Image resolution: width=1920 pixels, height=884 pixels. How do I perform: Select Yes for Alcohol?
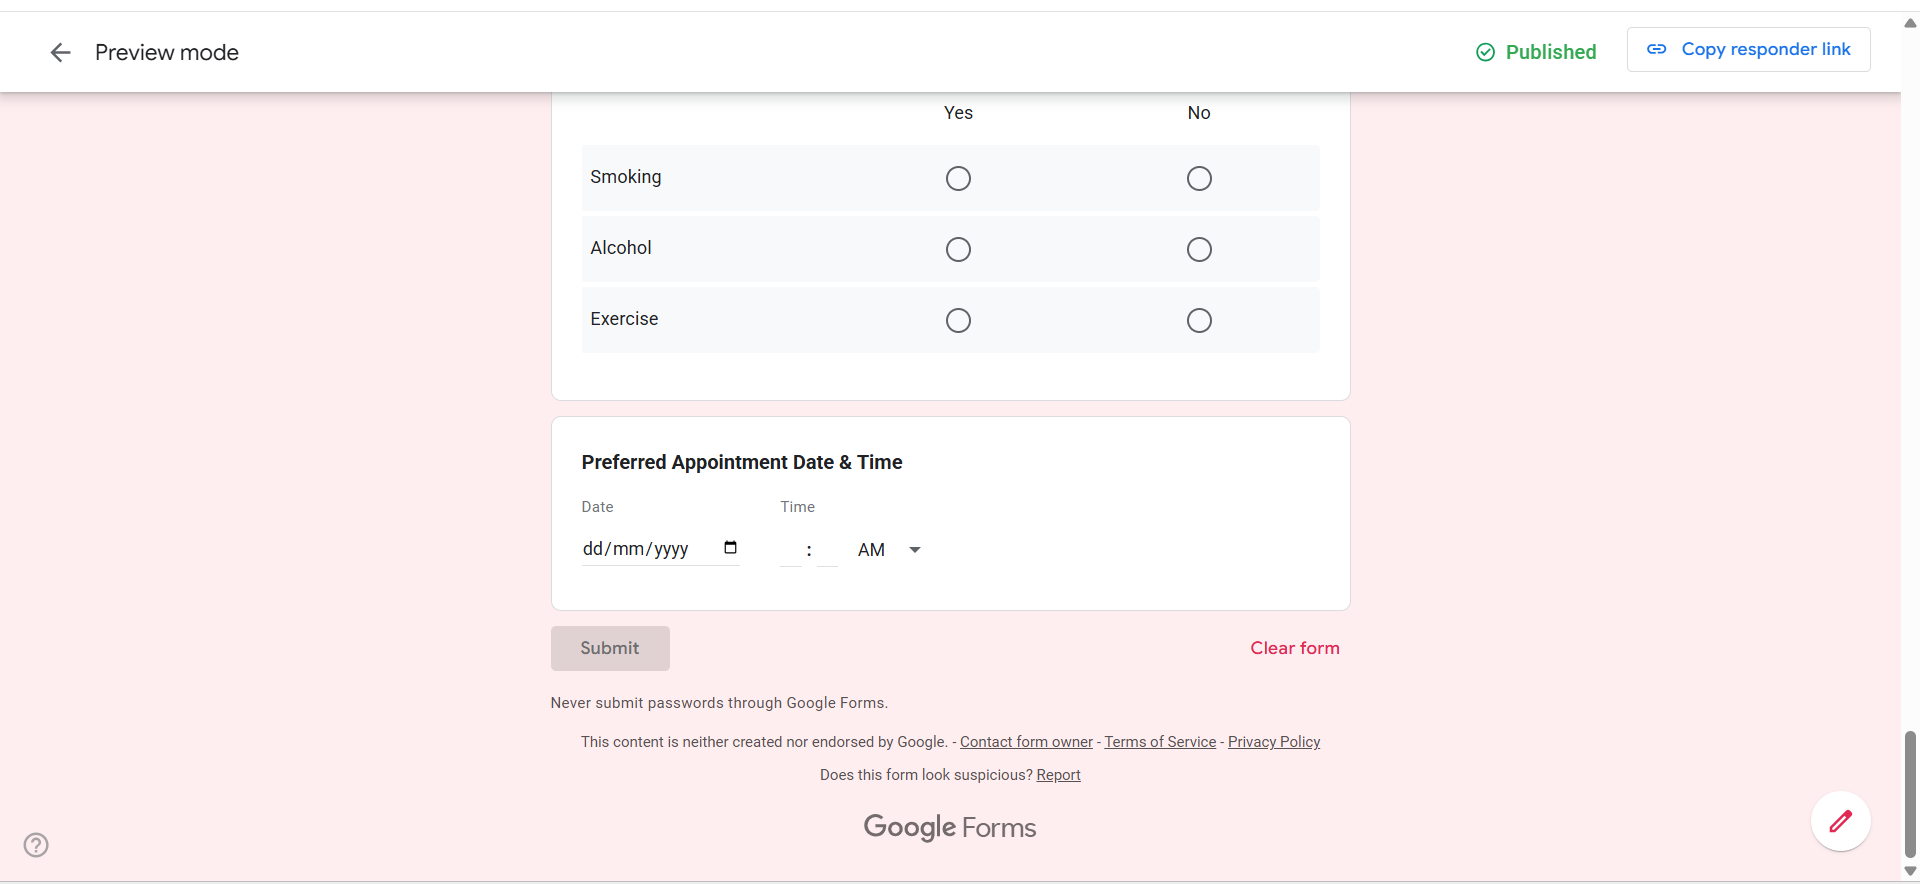point(958,249)
